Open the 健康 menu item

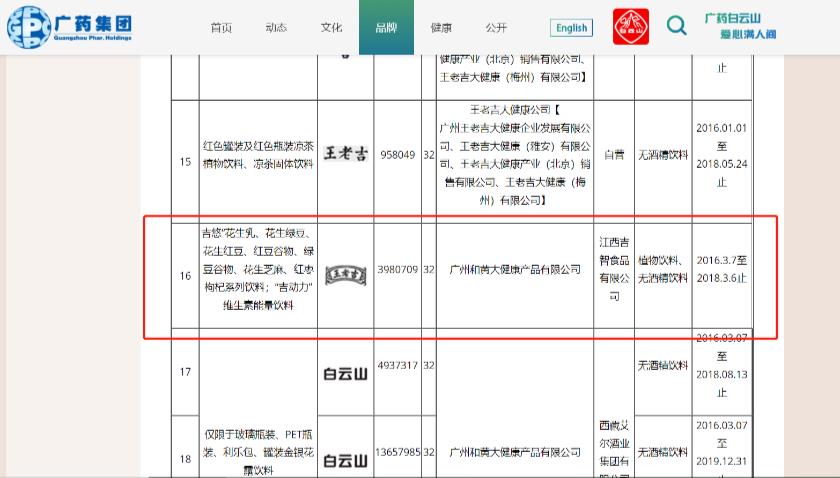(x=441, y=27)
